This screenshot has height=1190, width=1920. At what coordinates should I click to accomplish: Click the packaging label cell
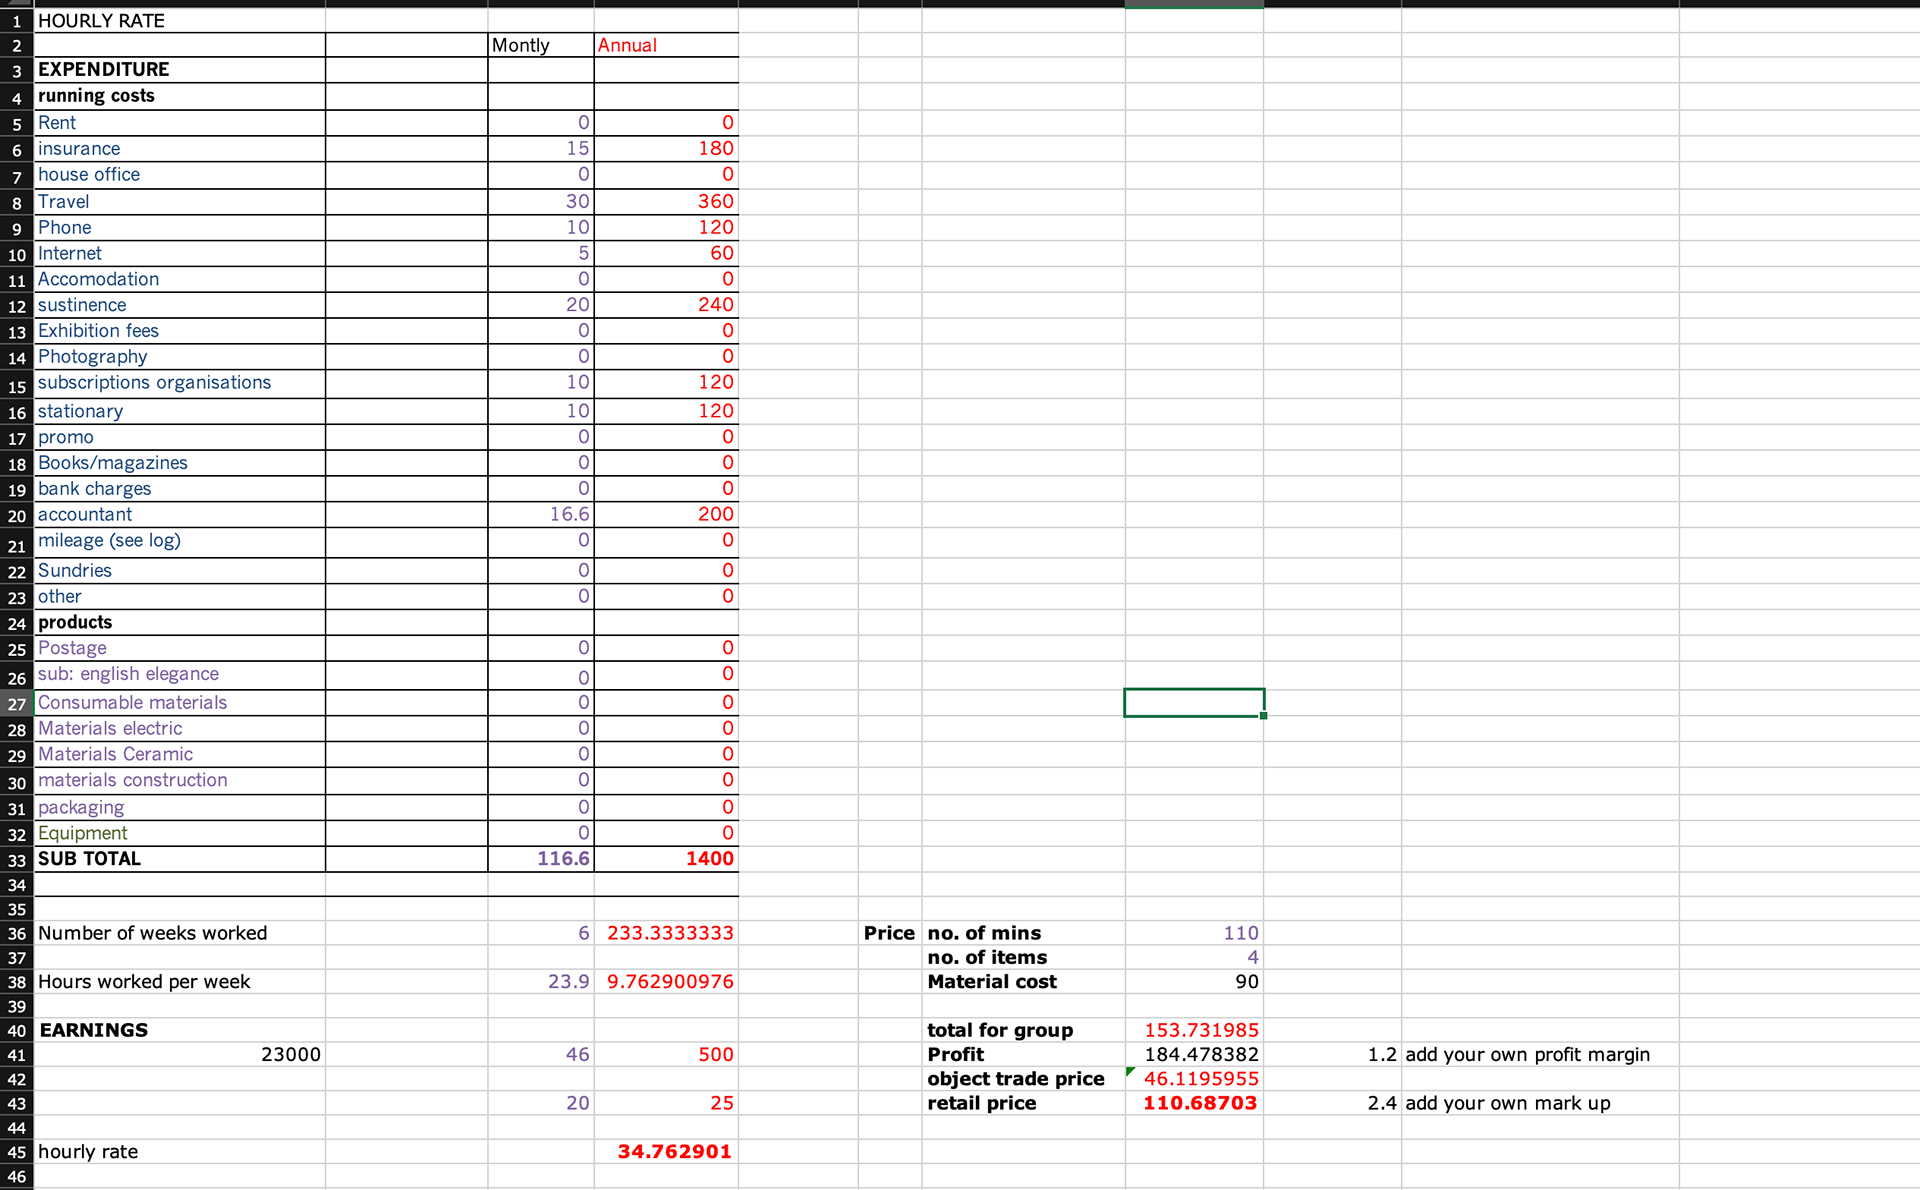click(x=180, y=808)
